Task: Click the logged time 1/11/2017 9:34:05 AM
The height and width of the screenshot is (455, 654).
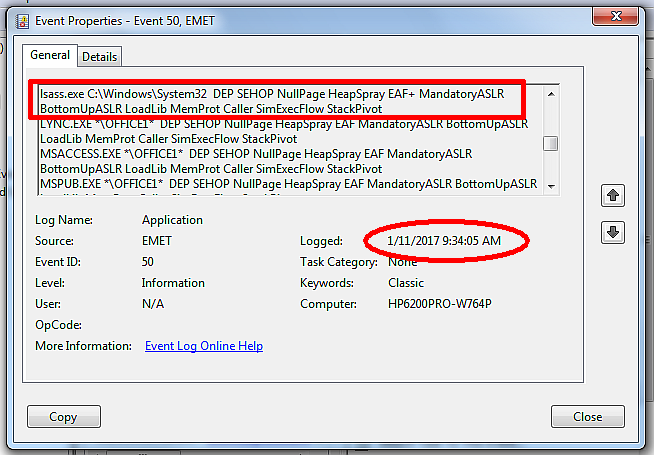Action: tap(444, 241)
